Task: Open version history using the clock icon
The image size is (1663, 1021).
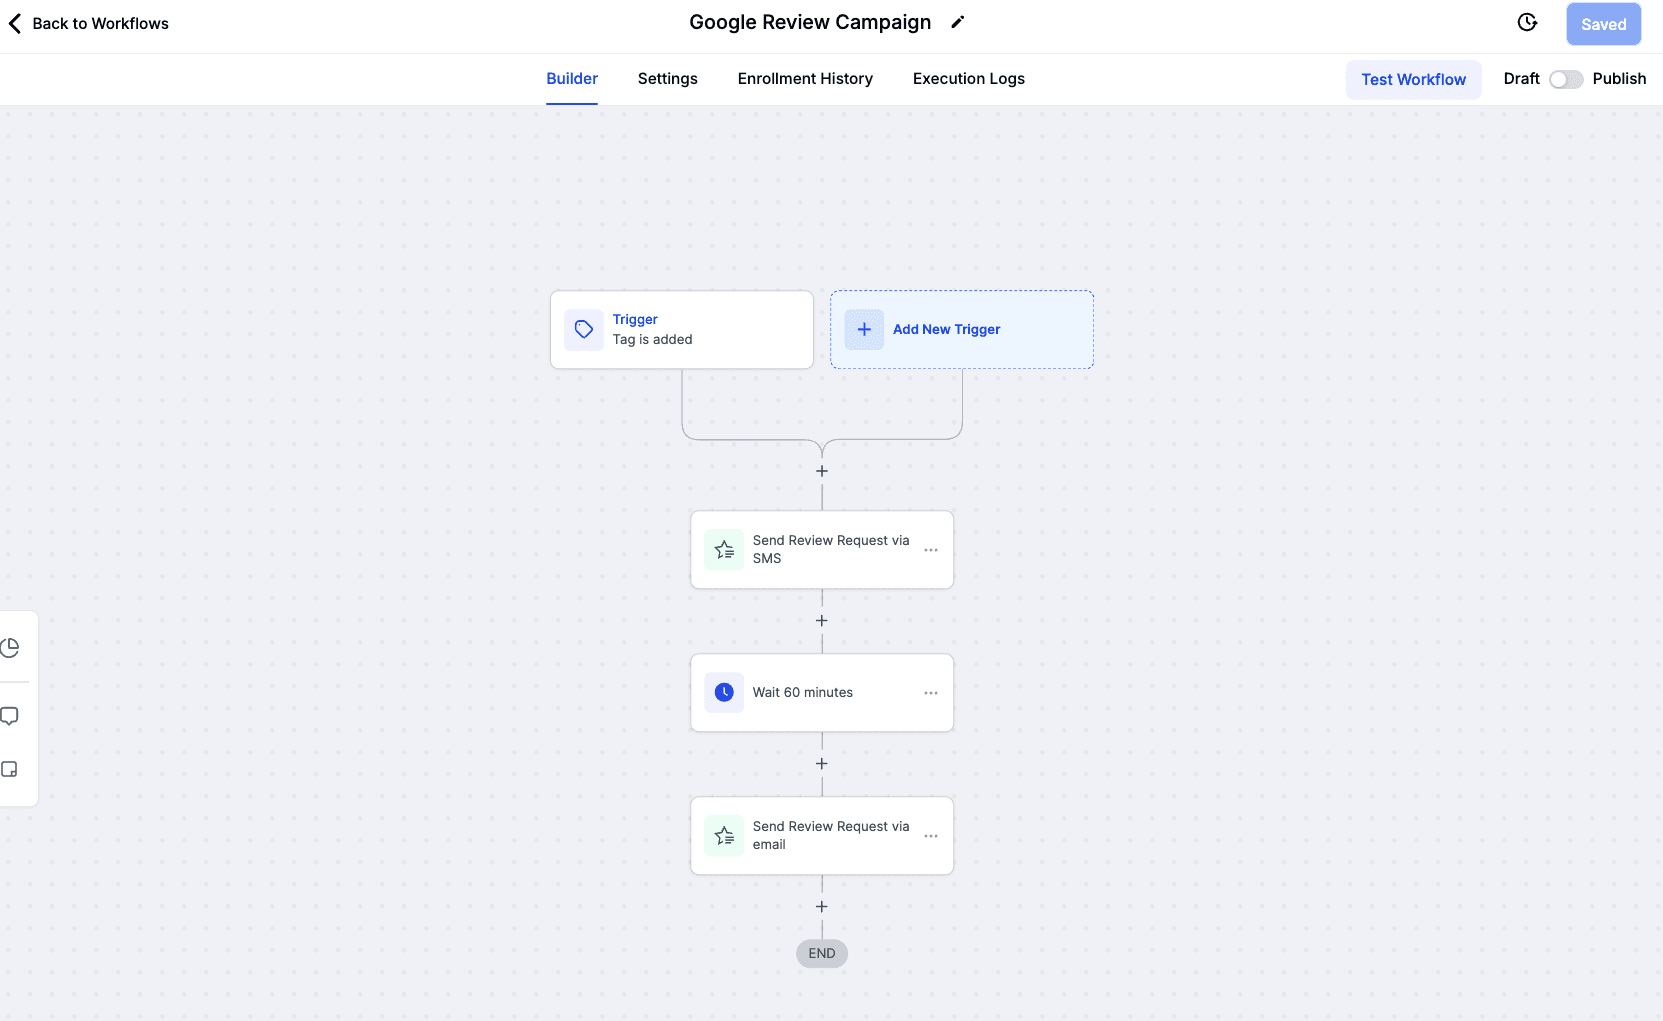Action: 1527,22
